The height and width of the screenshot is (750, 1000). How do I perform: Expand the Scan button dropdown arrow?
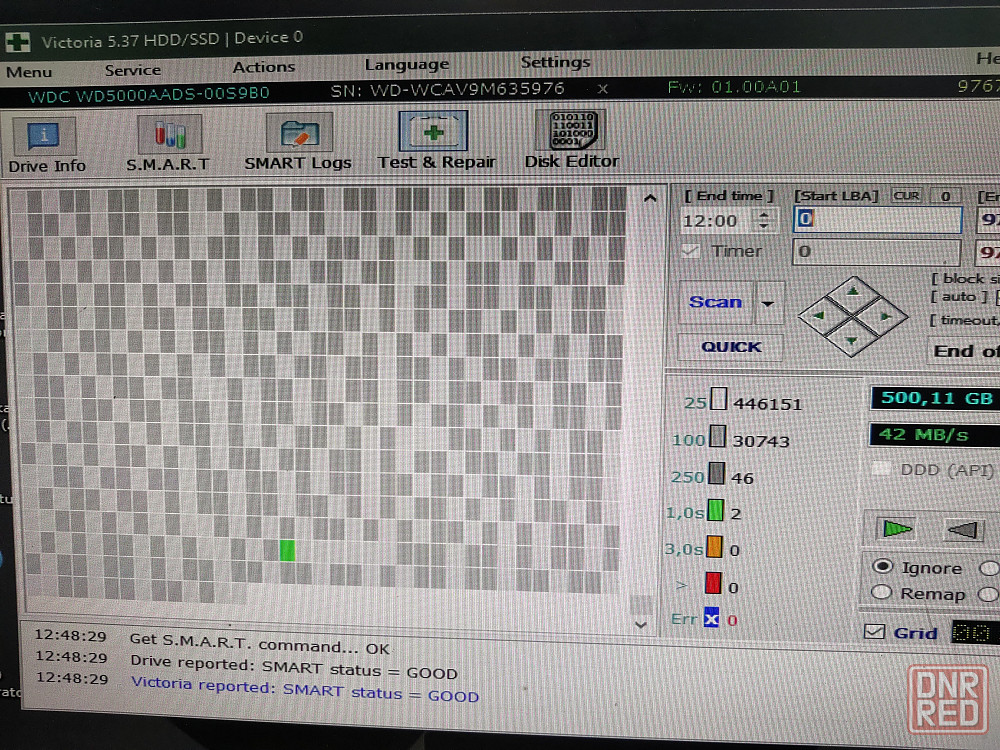tap(768, 304)
